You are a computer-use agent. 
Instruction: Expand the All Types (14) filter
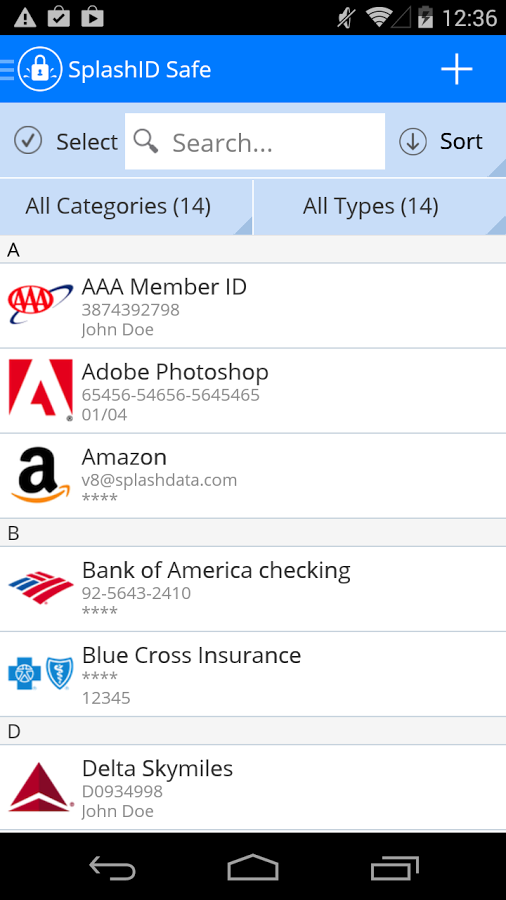click(380, 207)
